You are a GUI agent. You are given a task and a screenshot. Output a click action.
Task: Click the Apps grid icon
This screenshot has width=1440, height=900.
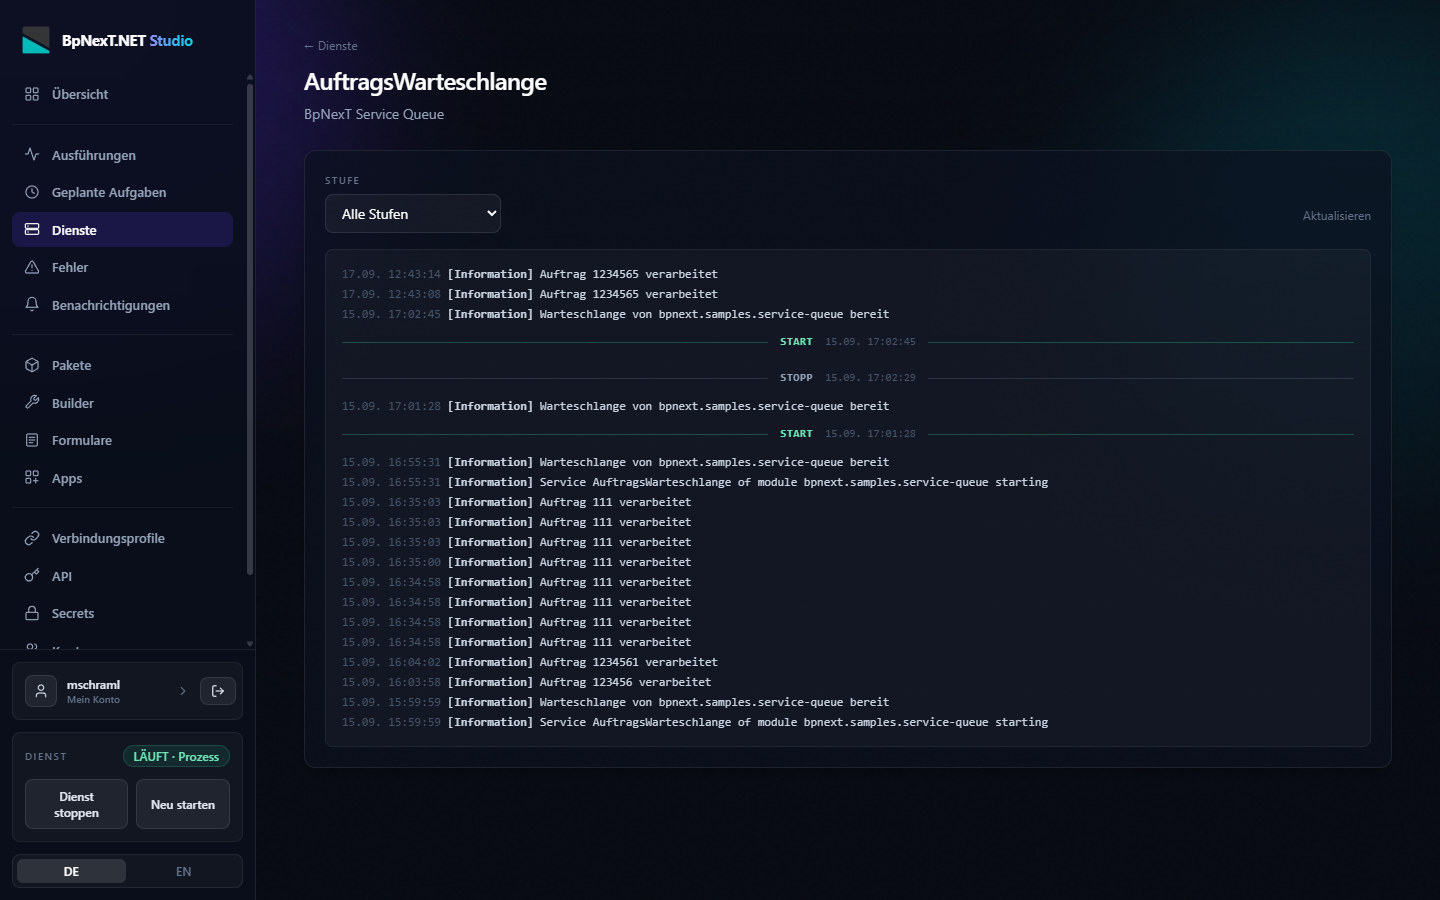32,478
